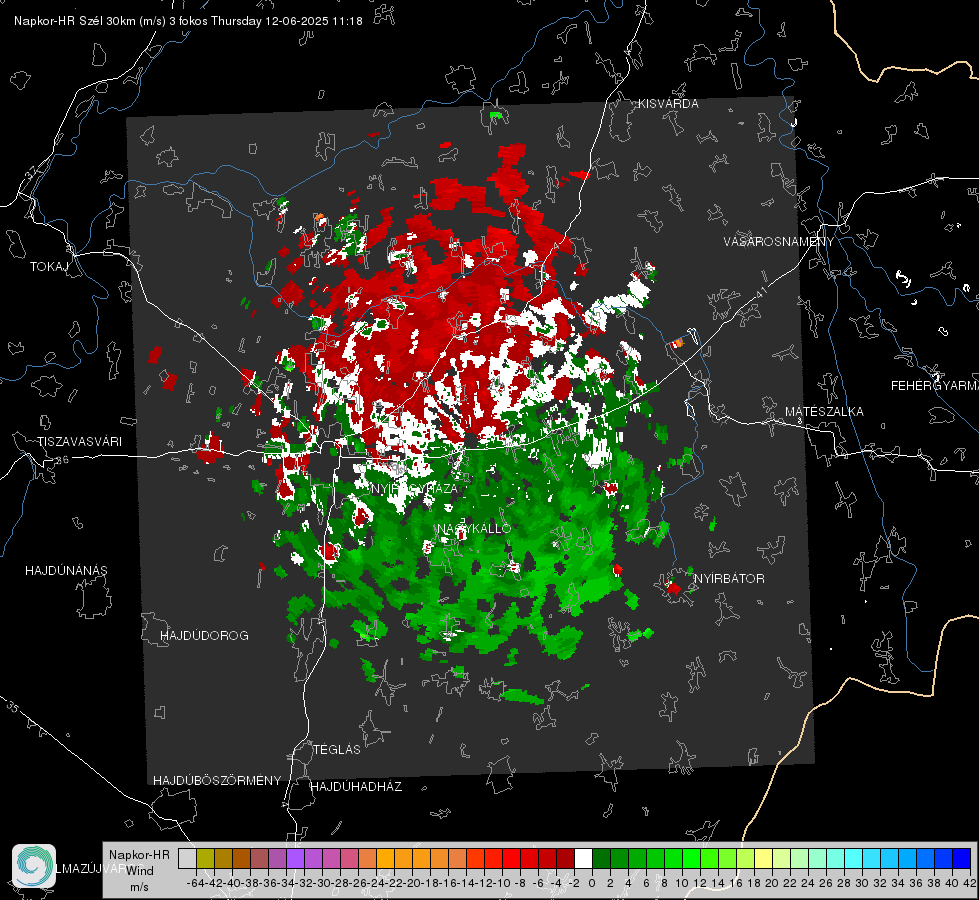This screenshot has height=900, width=979.
Task: Click the TOKAJ town label
Action: coord(49,267)
